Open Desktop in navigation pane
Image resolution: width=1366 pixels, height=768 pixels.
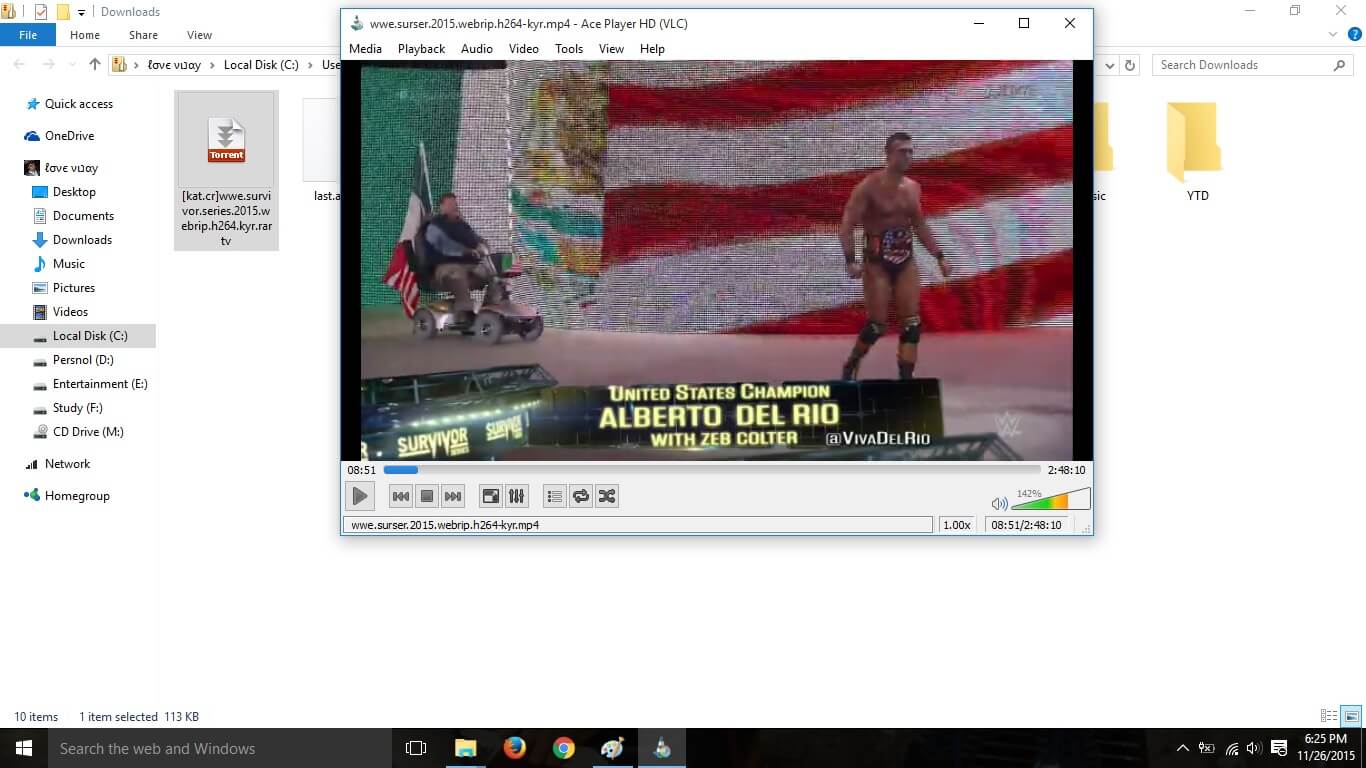pos(74,192)
